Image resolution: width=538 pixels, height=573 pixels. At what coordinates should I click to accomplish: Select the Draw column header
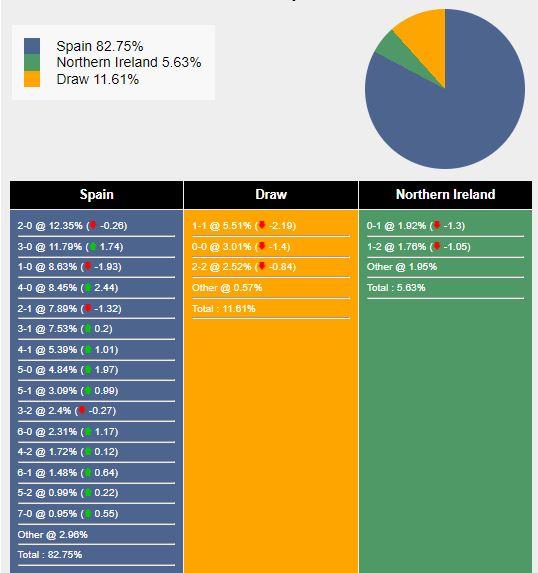point(271,195)
